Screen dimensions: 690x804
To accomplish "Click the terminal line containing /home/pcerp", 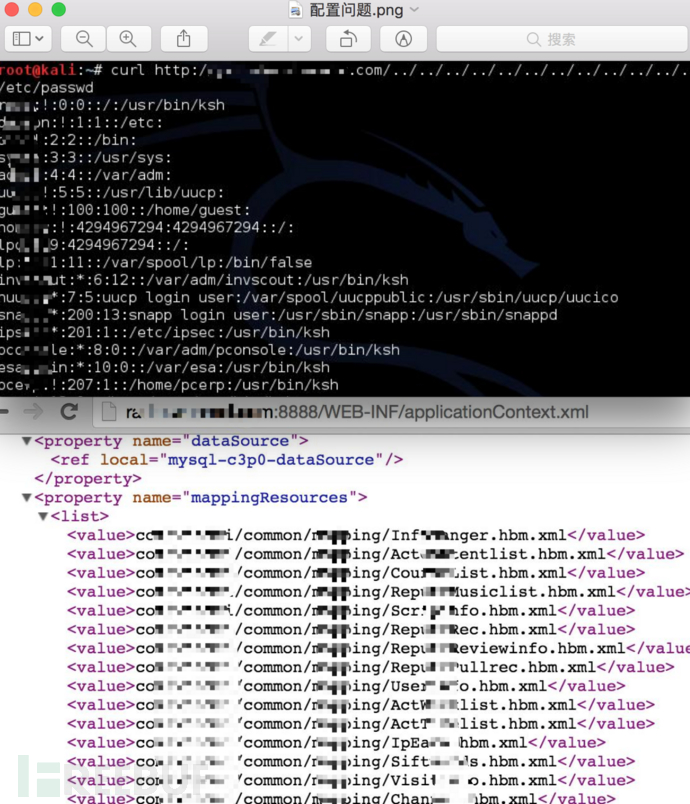I will (x=169, y=385).
